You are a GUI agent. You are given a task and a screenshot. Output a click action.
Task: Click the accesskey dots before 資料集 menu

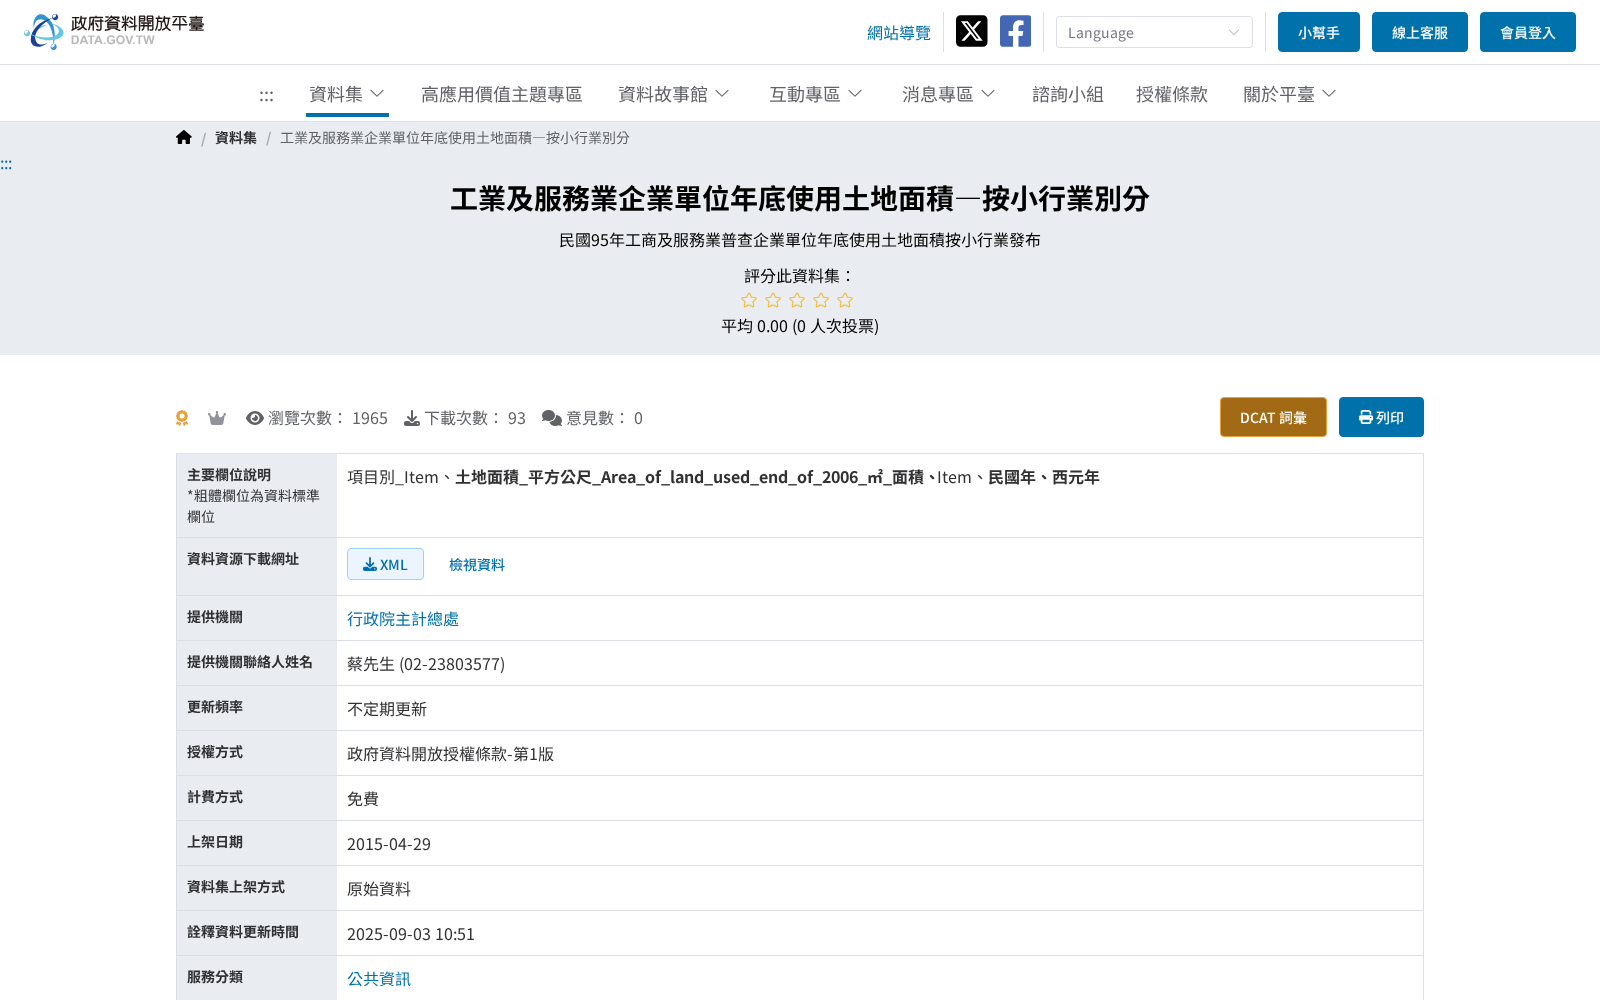(x=266, y=95)
